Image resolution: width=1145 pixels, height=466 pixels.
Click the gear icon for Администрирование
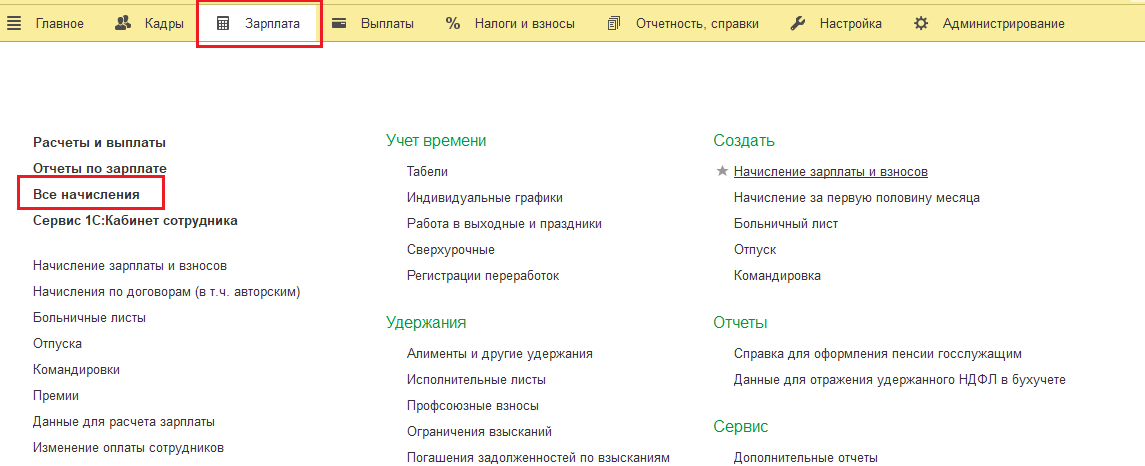coord(921,23)
